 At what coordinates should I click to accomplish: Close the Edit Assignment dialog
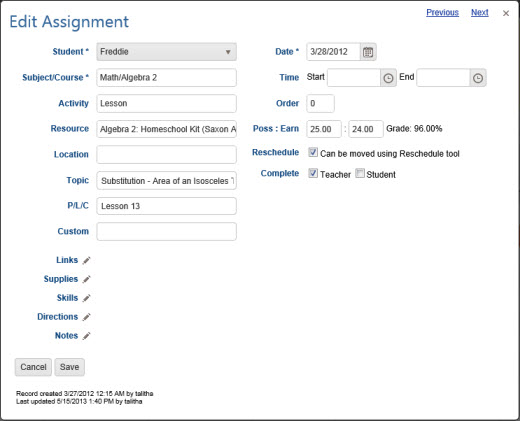(x=506, y=13)
